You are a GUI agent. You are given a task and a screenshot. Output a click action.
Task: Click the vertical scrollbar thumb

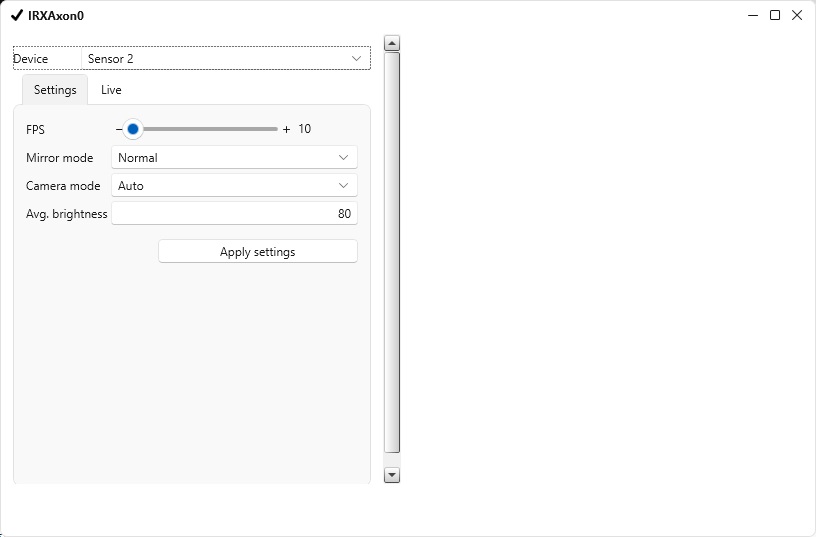(x=392, y=252)
